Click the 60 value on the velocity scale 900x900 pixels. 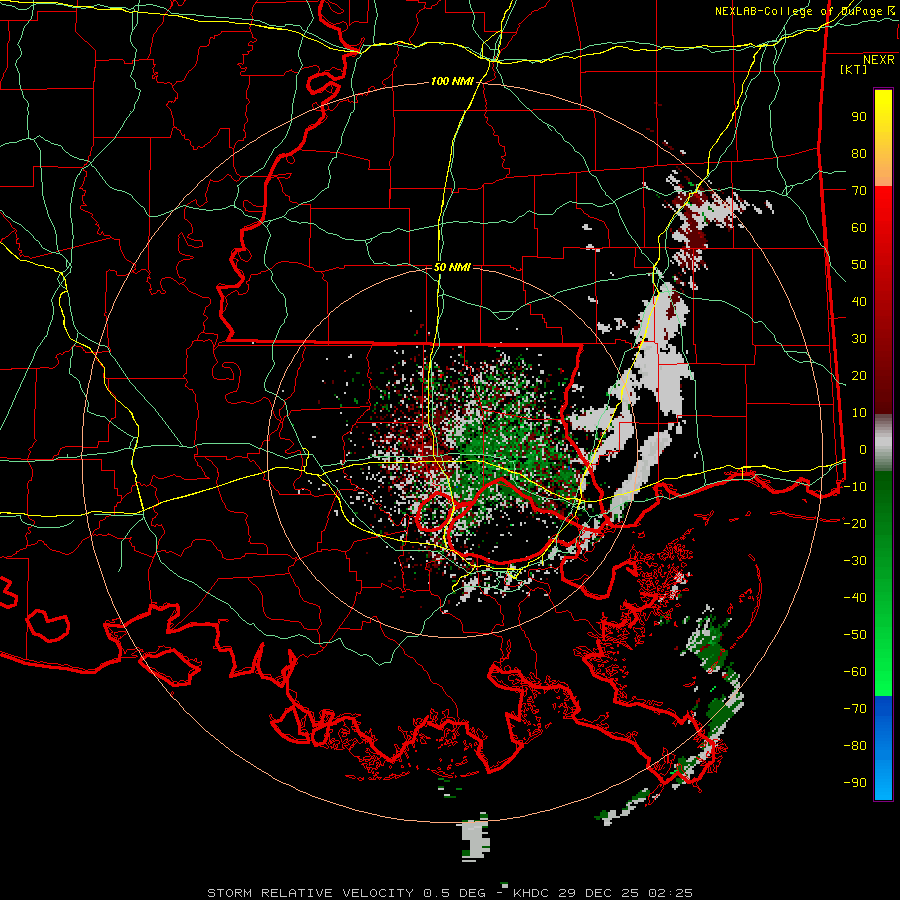click(x=859, y=227)
